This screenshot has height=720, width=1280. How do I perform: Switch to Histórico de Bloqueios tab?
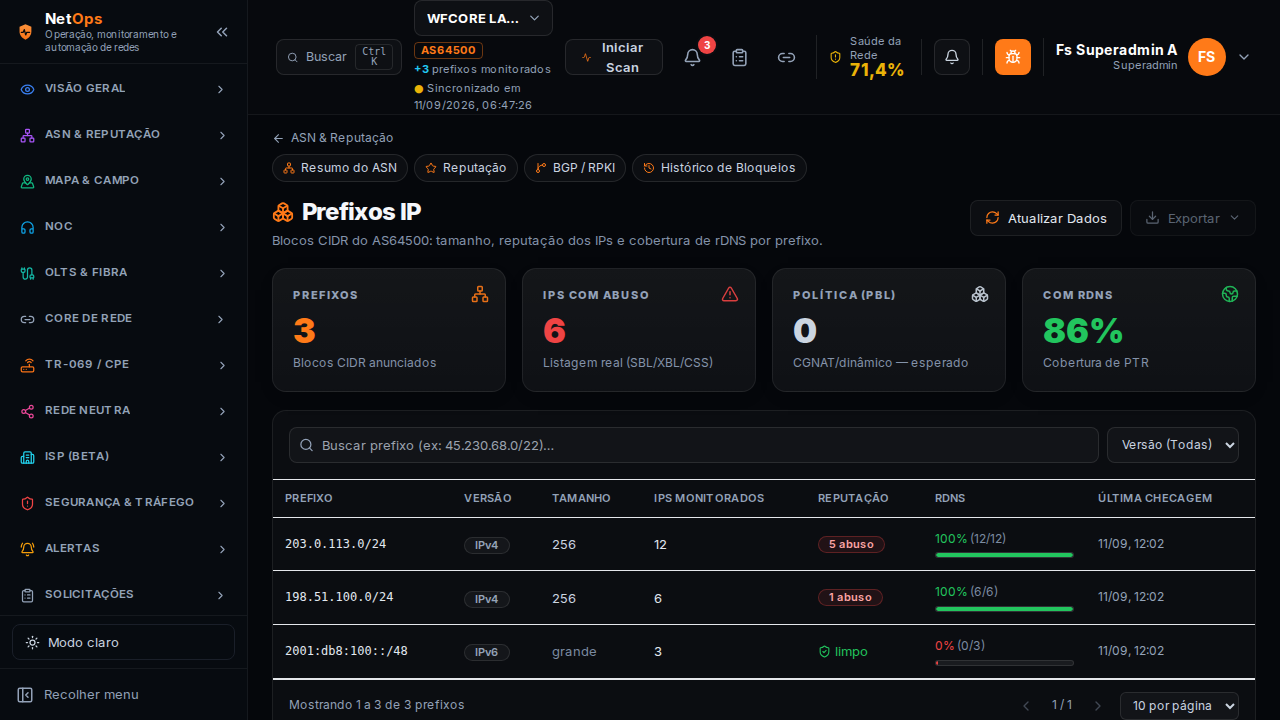coord(719,168)
